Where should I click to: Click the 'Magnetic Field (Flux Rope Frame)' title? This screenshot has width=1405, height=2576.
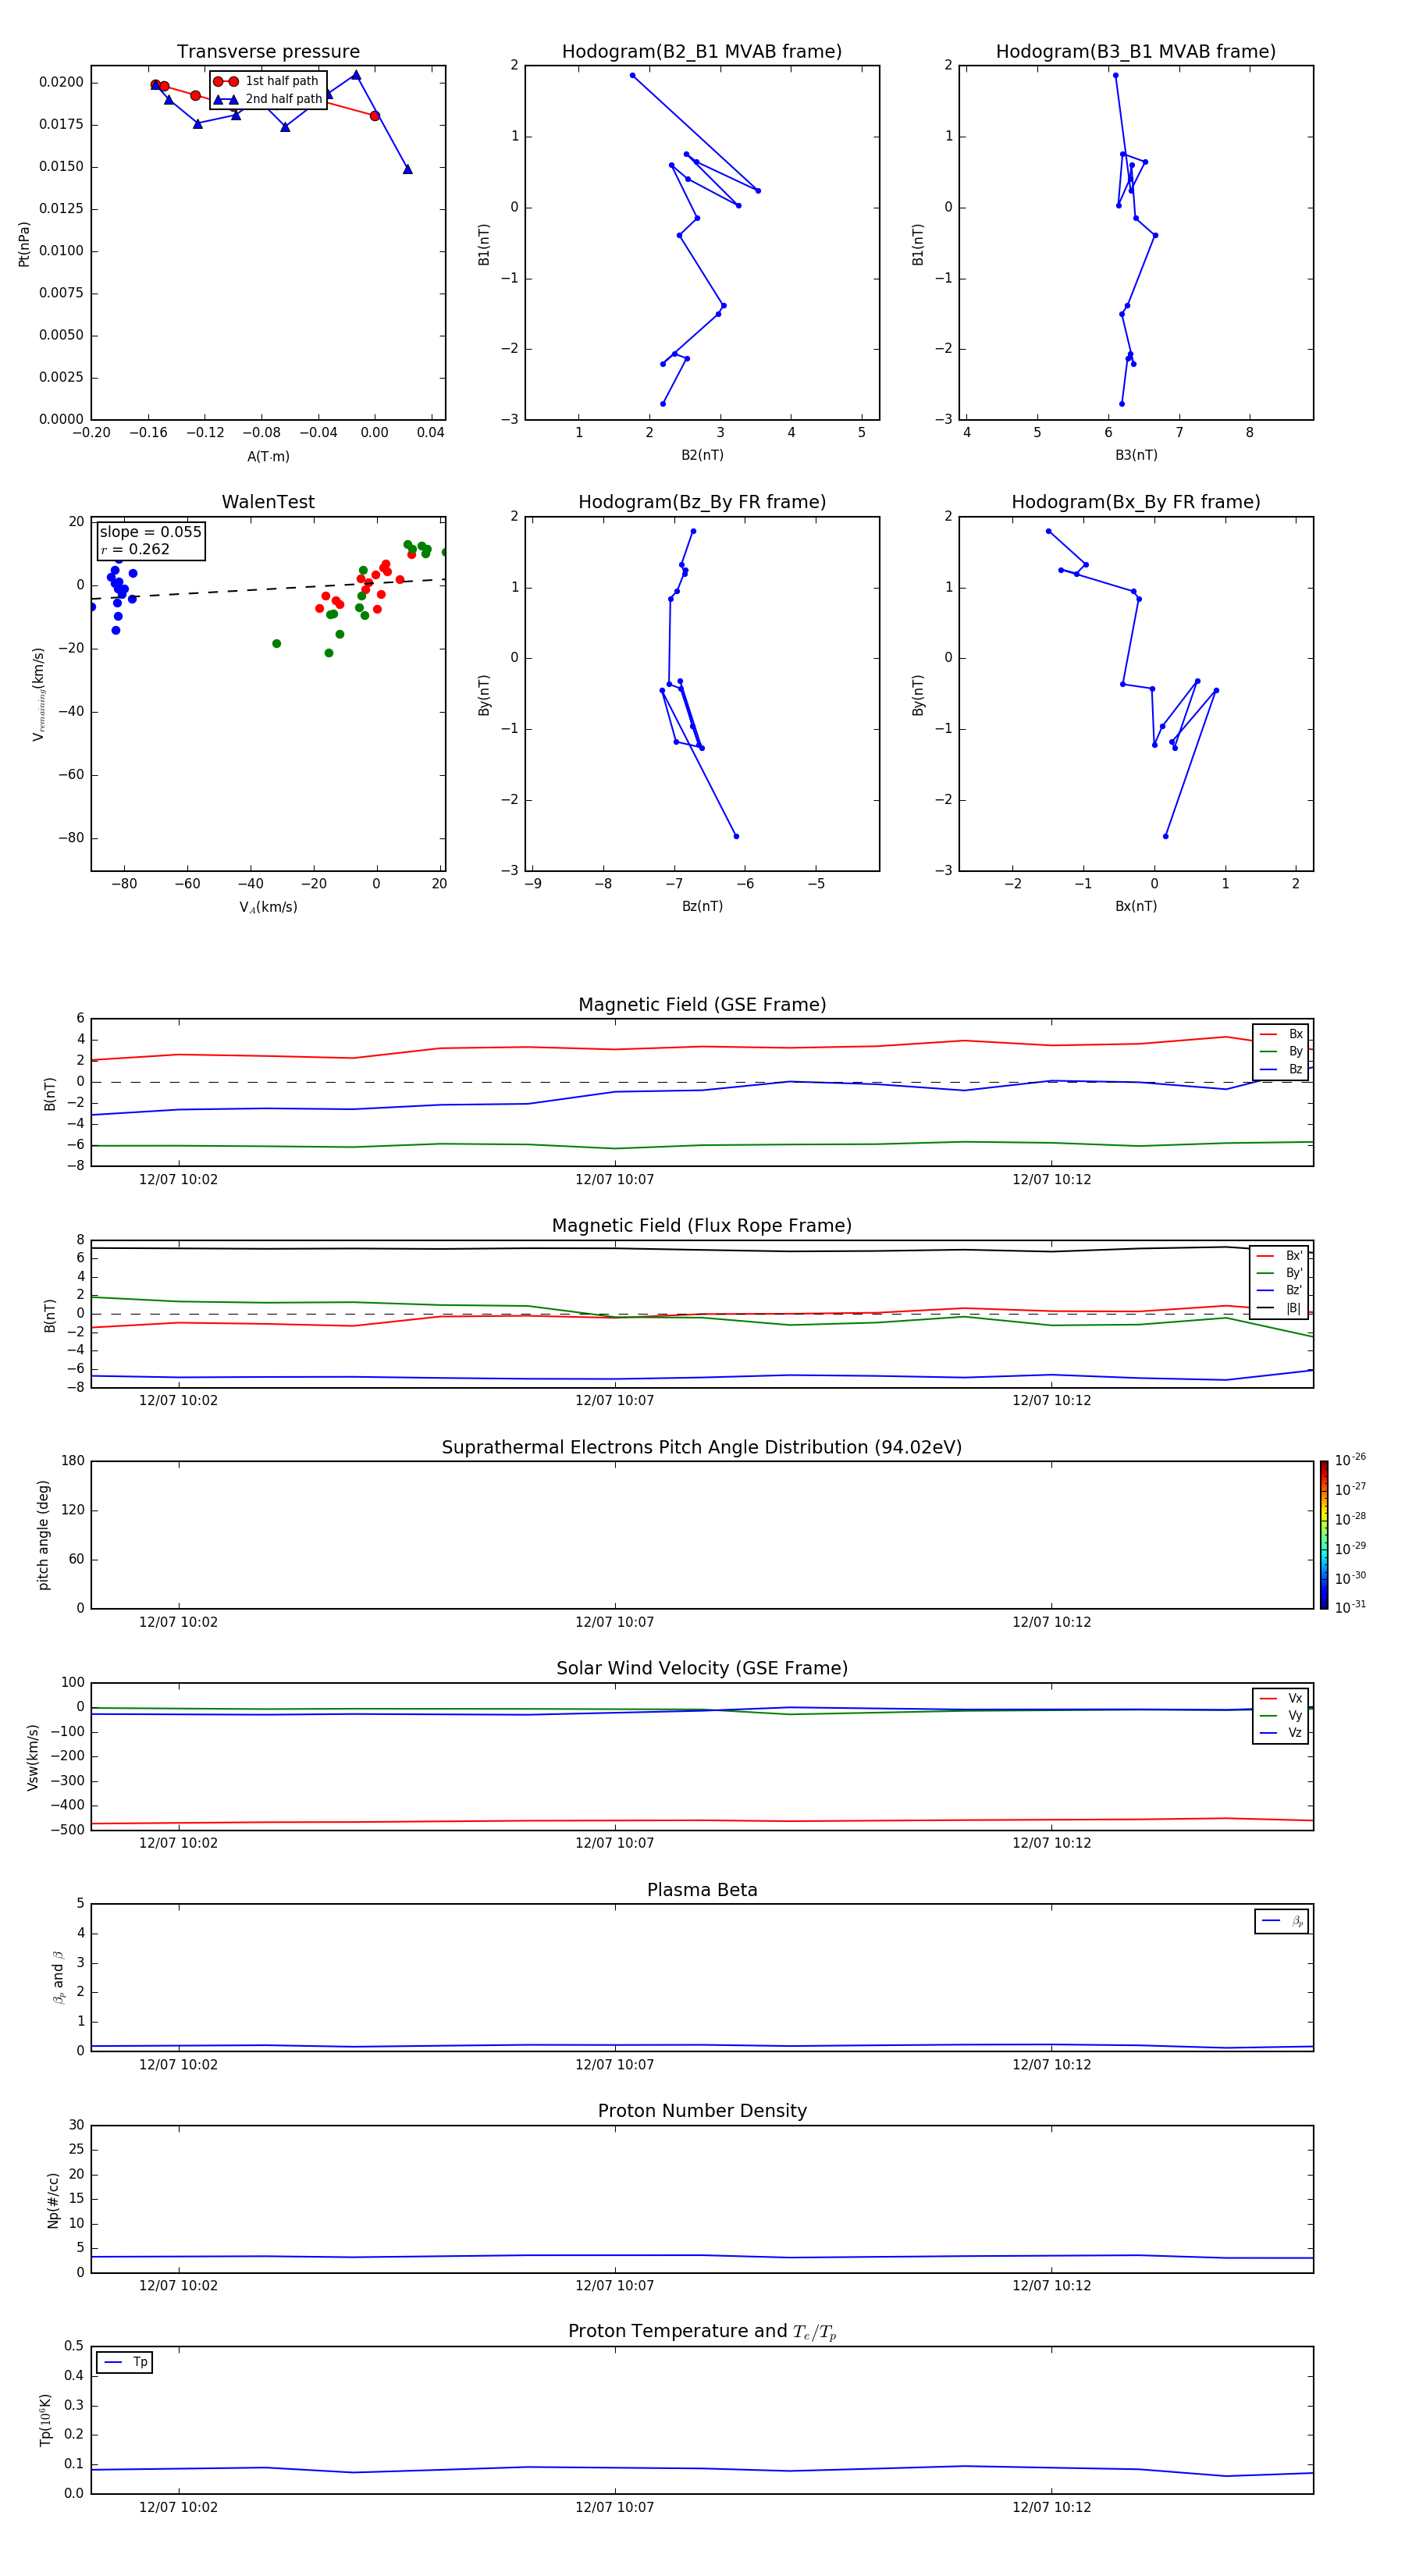coord(702,1226)
